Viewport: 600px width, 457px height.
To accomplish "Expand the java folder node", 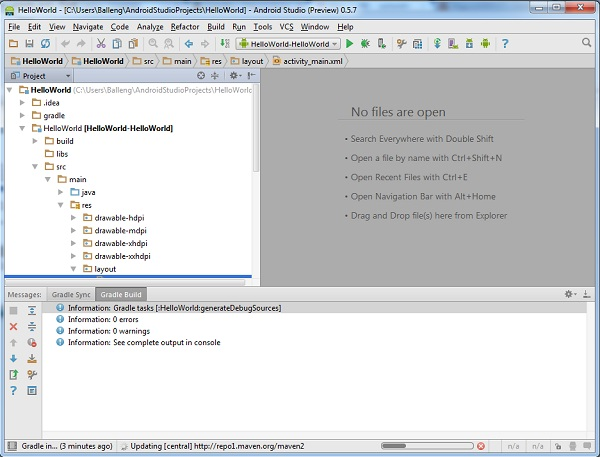I will 59,191.
